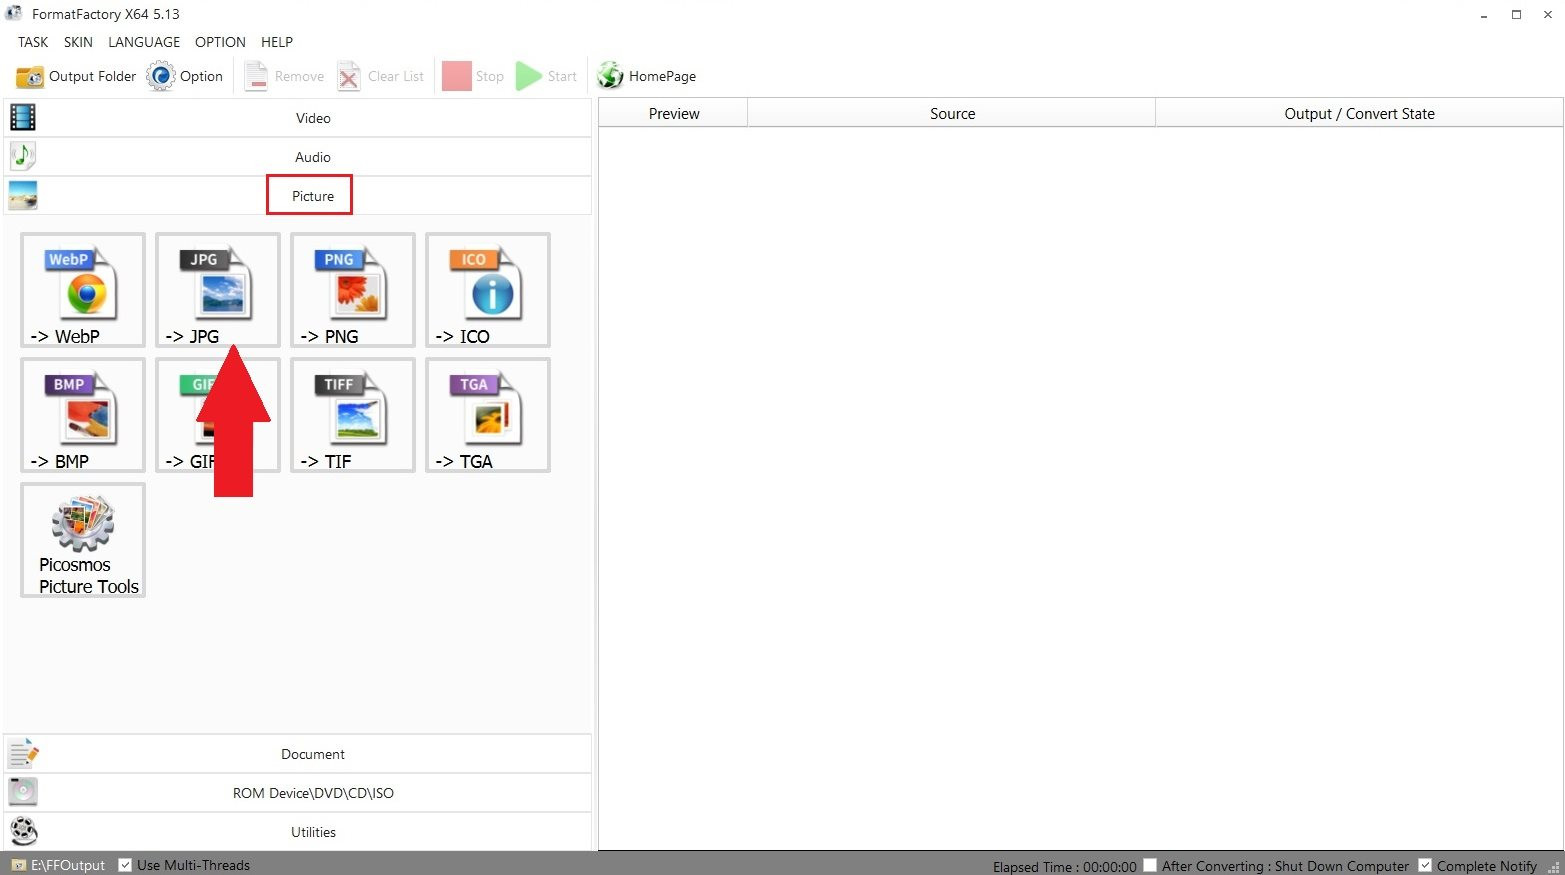
Task: Open the SKIN menu
Action: click(78, 42)
